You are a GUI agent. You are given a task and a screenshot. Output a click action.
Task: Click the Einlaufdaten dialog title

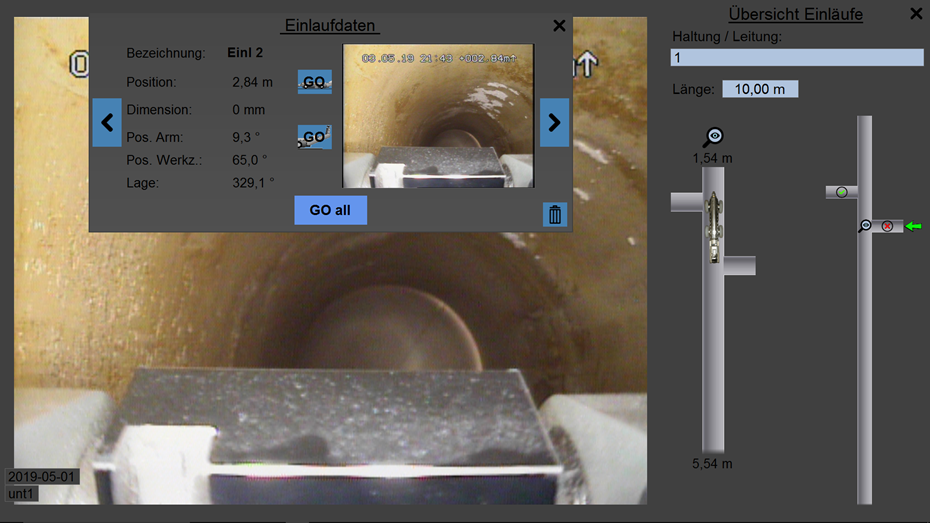point(331,26)
